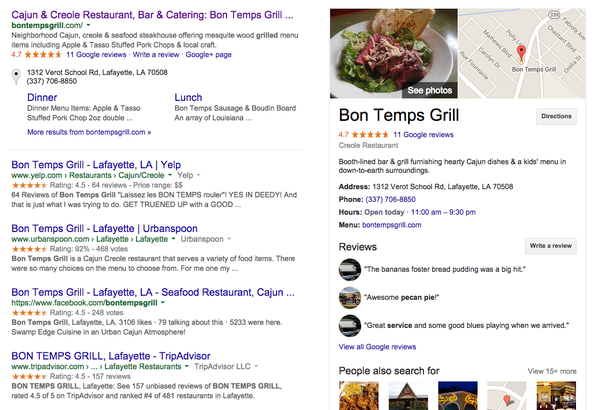Click View 15+ more link
Viewport: 600px width, 410px height.
552,371
